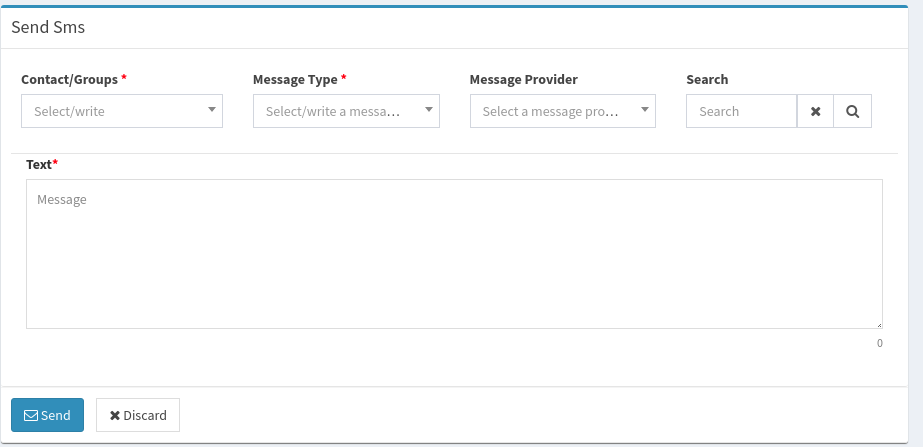Expand the Contact/Groups dropdown arrow
The image size is (923, 447).
pyautogui.click(x=212, y=110)
